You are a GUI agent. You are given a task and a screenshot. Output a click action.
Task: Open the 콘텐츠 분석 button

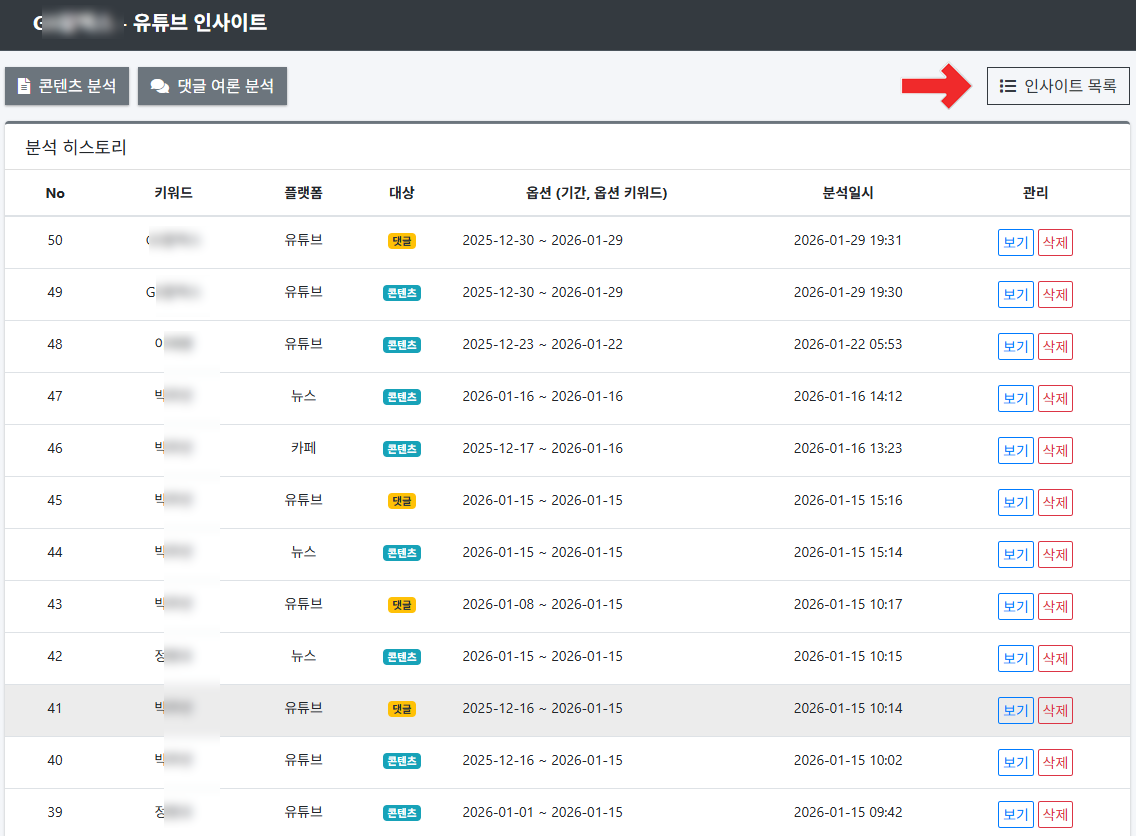(67, 86)
